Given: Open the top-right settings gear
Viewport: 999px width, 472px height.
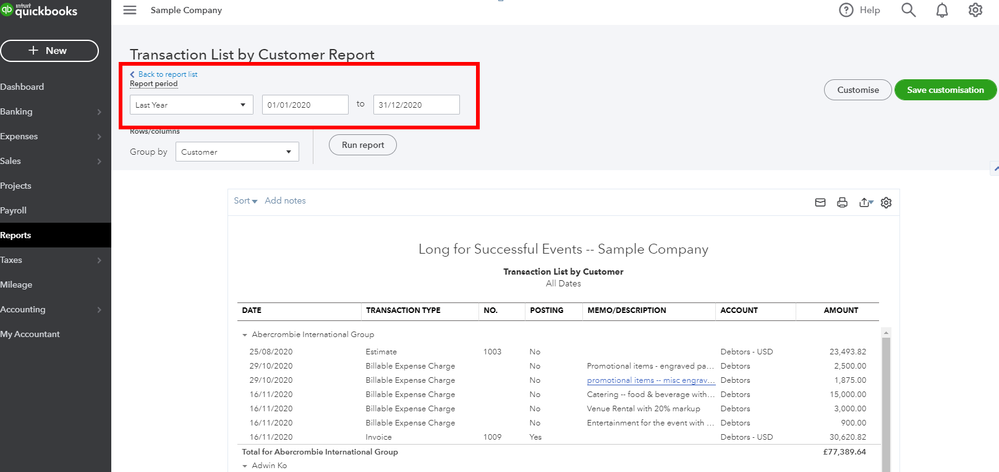Looking at the screenshot, I should [x=975, y=10].
